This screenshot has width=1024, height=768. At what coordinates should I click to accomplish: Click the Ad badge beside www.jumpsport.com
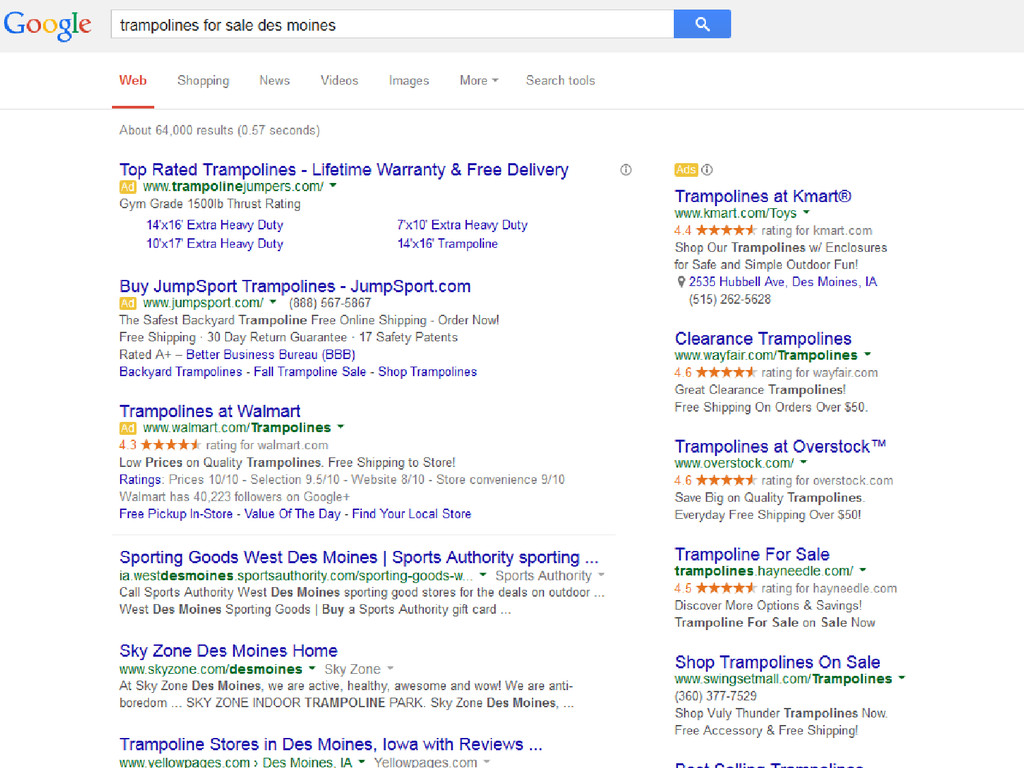(127, 303)
